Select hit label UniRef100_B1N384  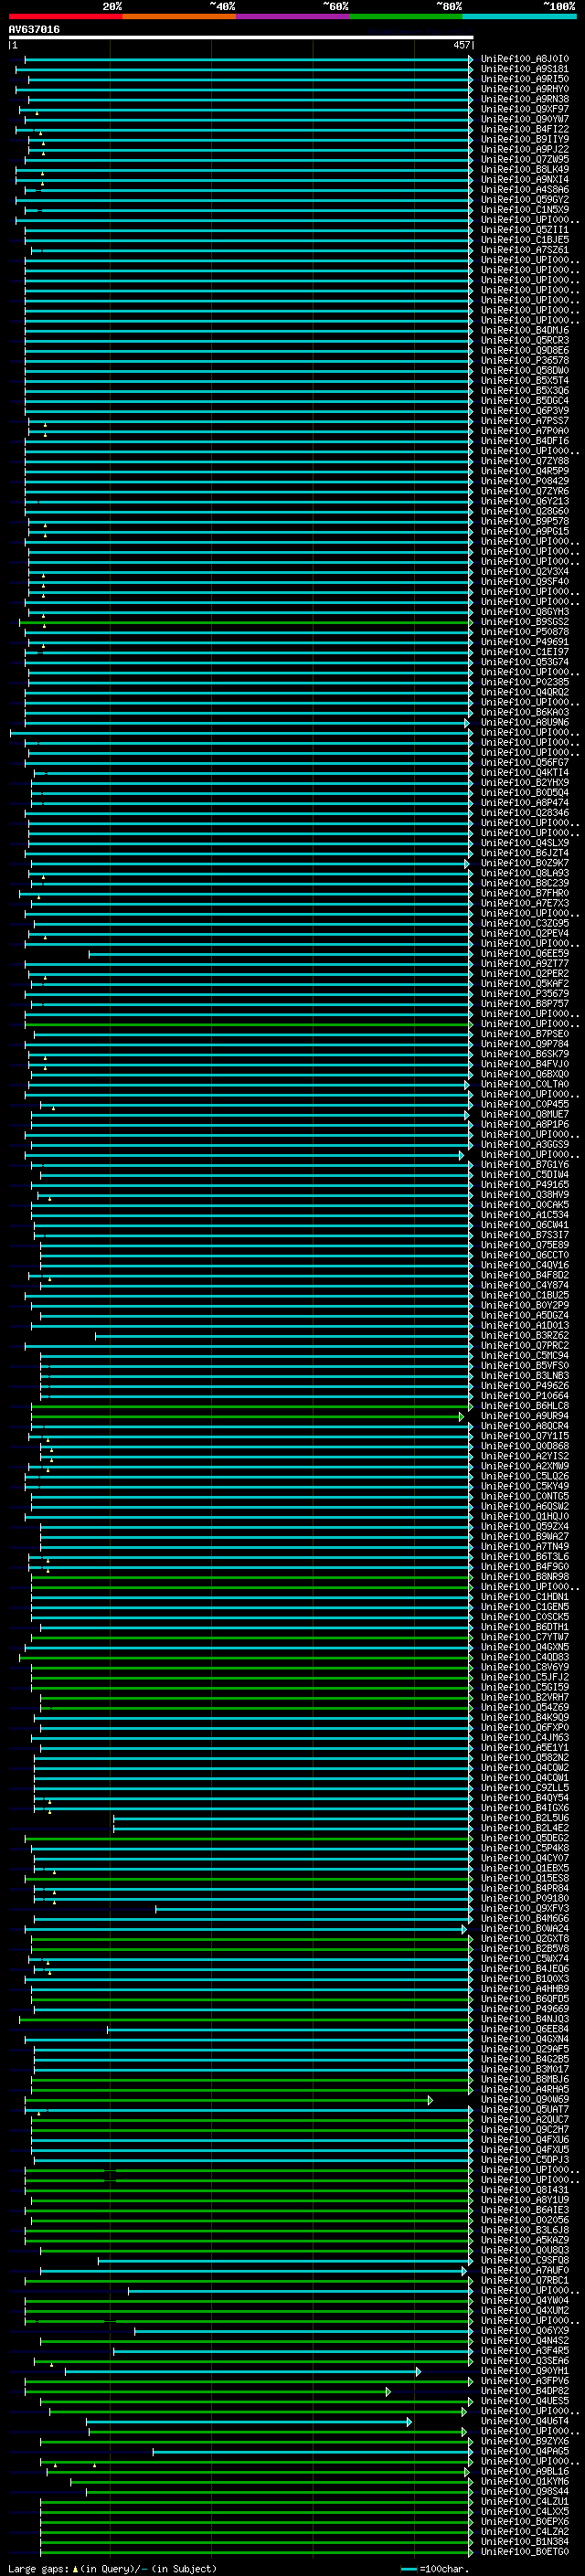(524, 2542)
